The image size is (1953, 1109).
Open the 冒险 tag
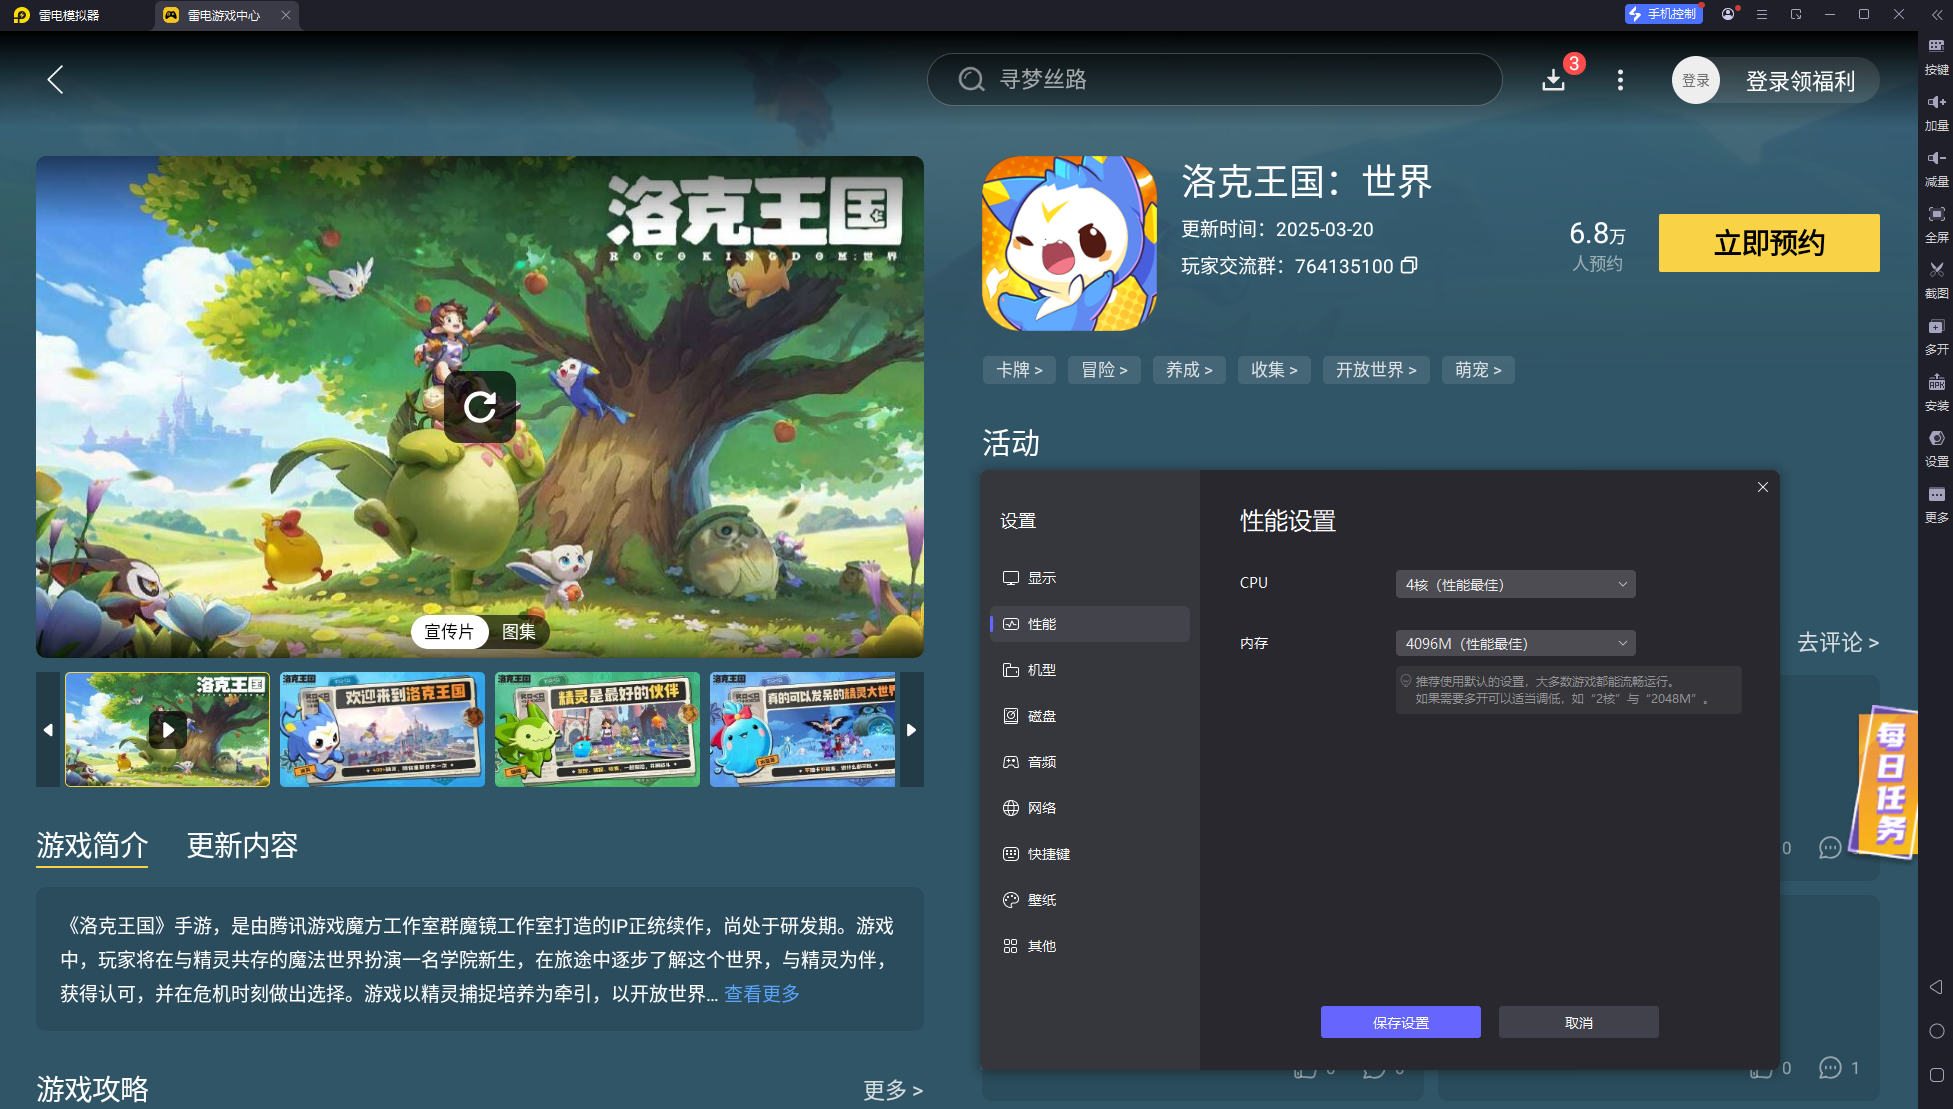pyautogui.click(x=1104, y=370)
